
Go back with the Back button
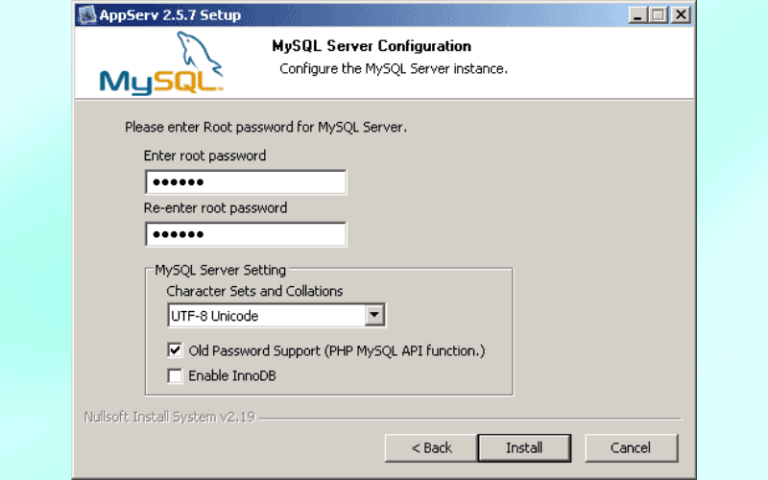[x=431, y=447]
